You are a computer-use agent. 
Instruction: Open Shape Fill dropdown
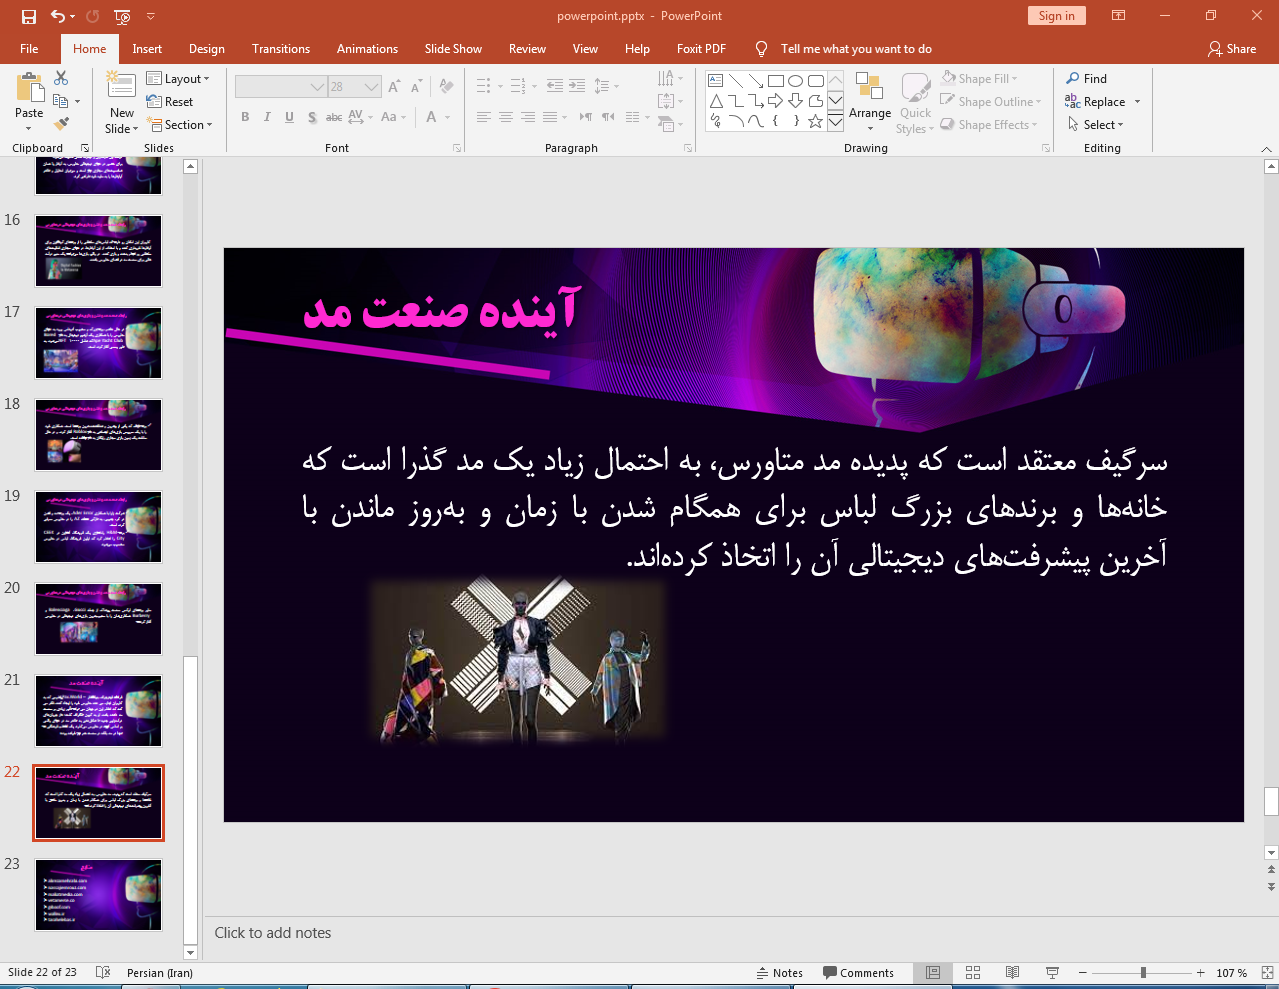tap(979, 79)
